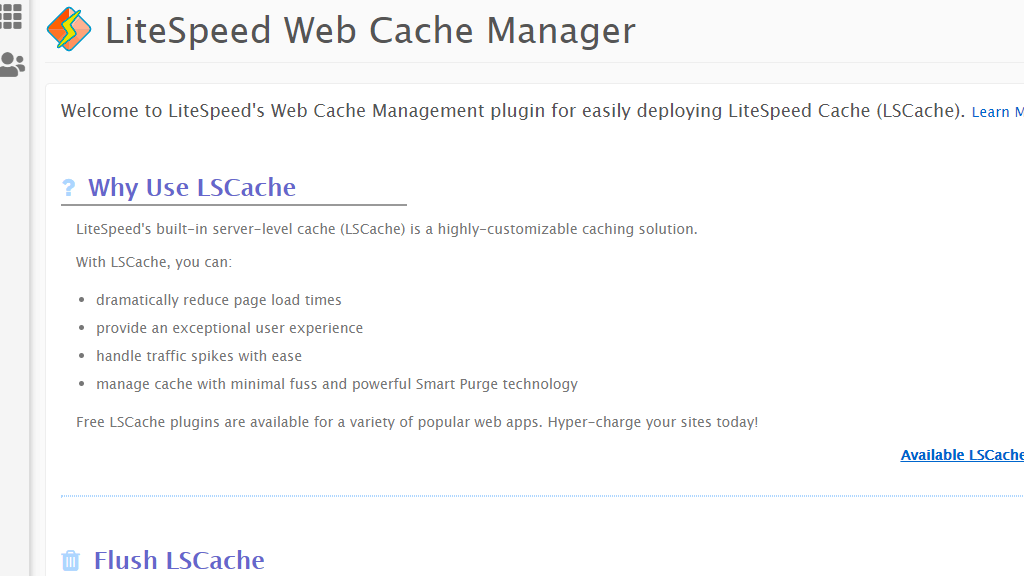Select the 'provide an exceptional user experience' bullet
Image resolution: width=1024 pixels, height=576 pixels.
pos(229,328)
